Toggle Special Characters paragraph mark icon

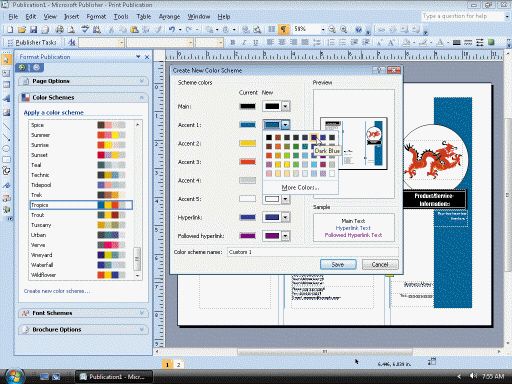point(283,29)
